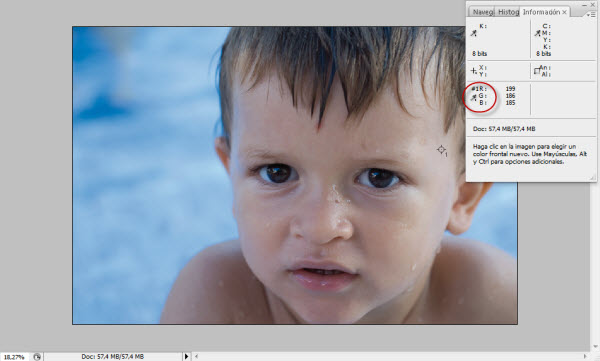
Task: Click the info panel's bottom-right resize grip
Action: [x=592, y=178]
